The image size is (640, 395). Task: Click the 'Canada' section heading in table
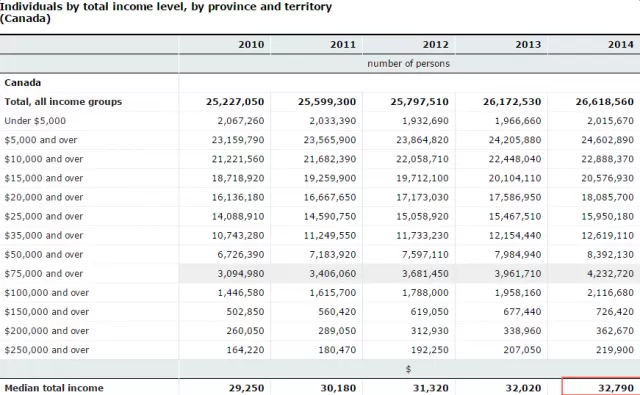(x=23, y=82)
